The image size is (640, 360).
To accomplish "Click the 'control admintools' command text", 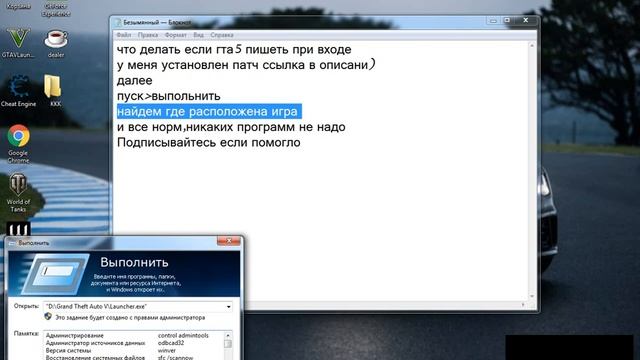I will click(183, 336).
